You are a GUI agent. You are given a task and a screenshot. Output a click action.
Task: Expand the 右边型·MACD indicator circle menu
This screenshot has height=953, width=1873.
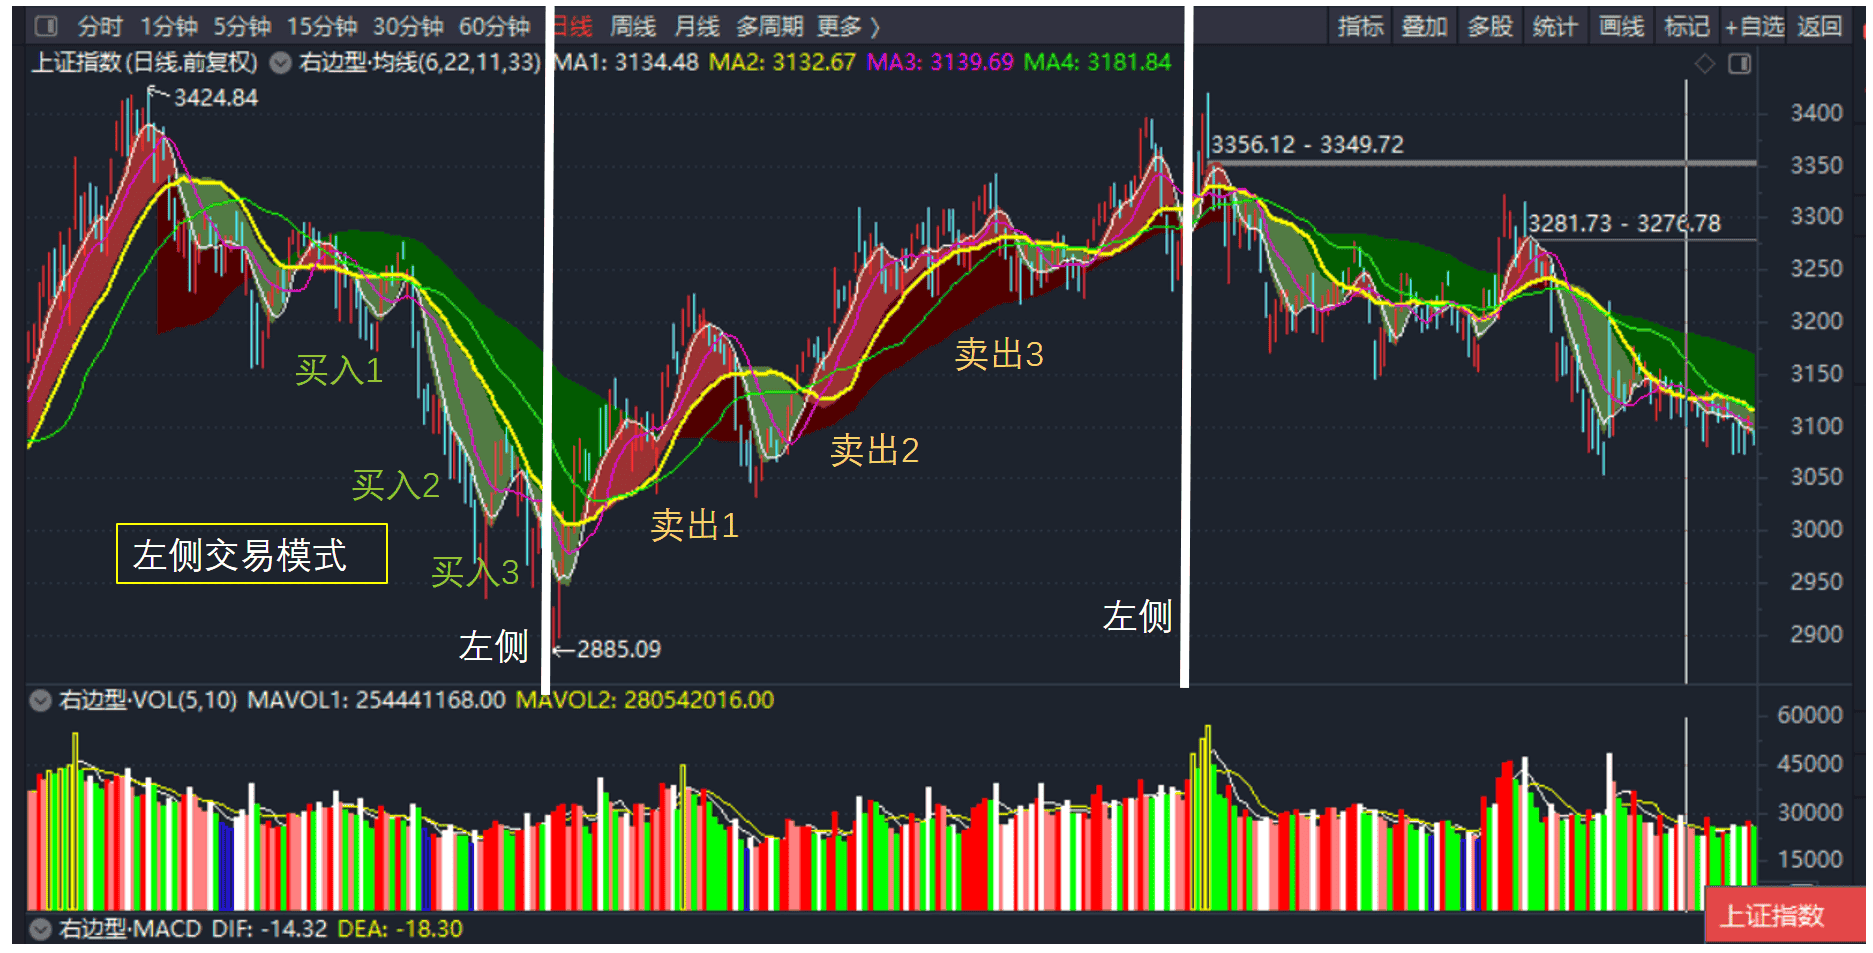click(40, 929)
